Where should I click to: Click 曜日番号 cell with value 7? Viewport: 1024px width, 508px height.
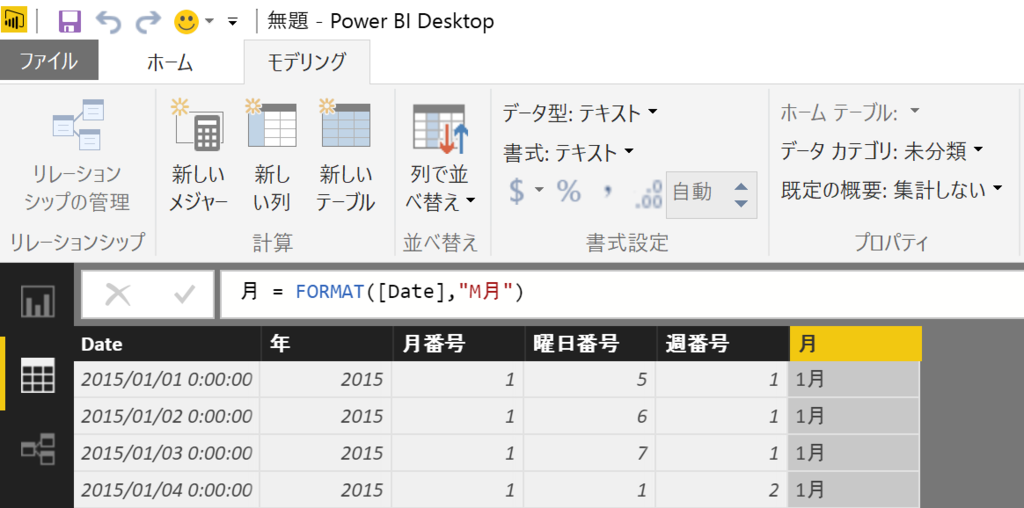tap(591, 452)
